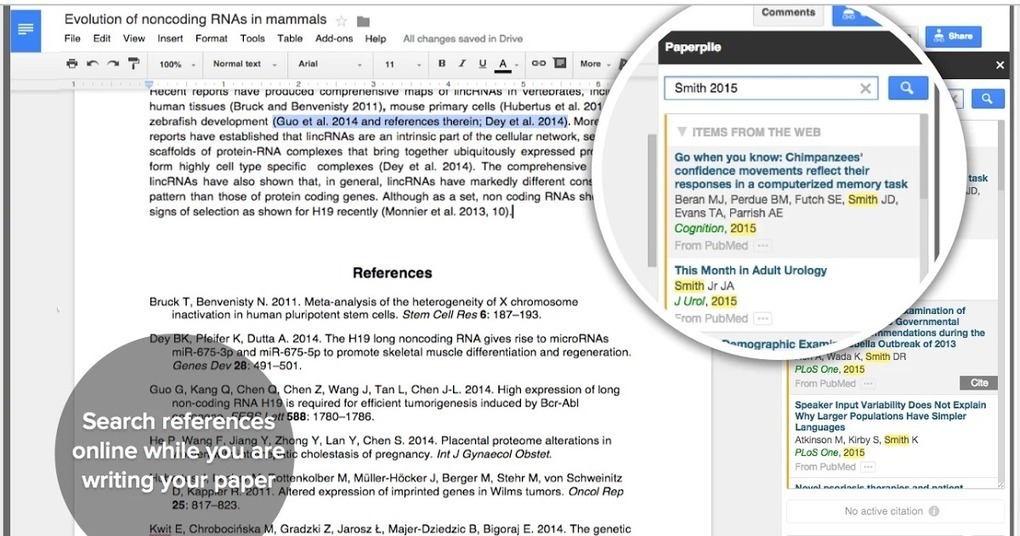Expand the More toolbar options

pos(595,64)
